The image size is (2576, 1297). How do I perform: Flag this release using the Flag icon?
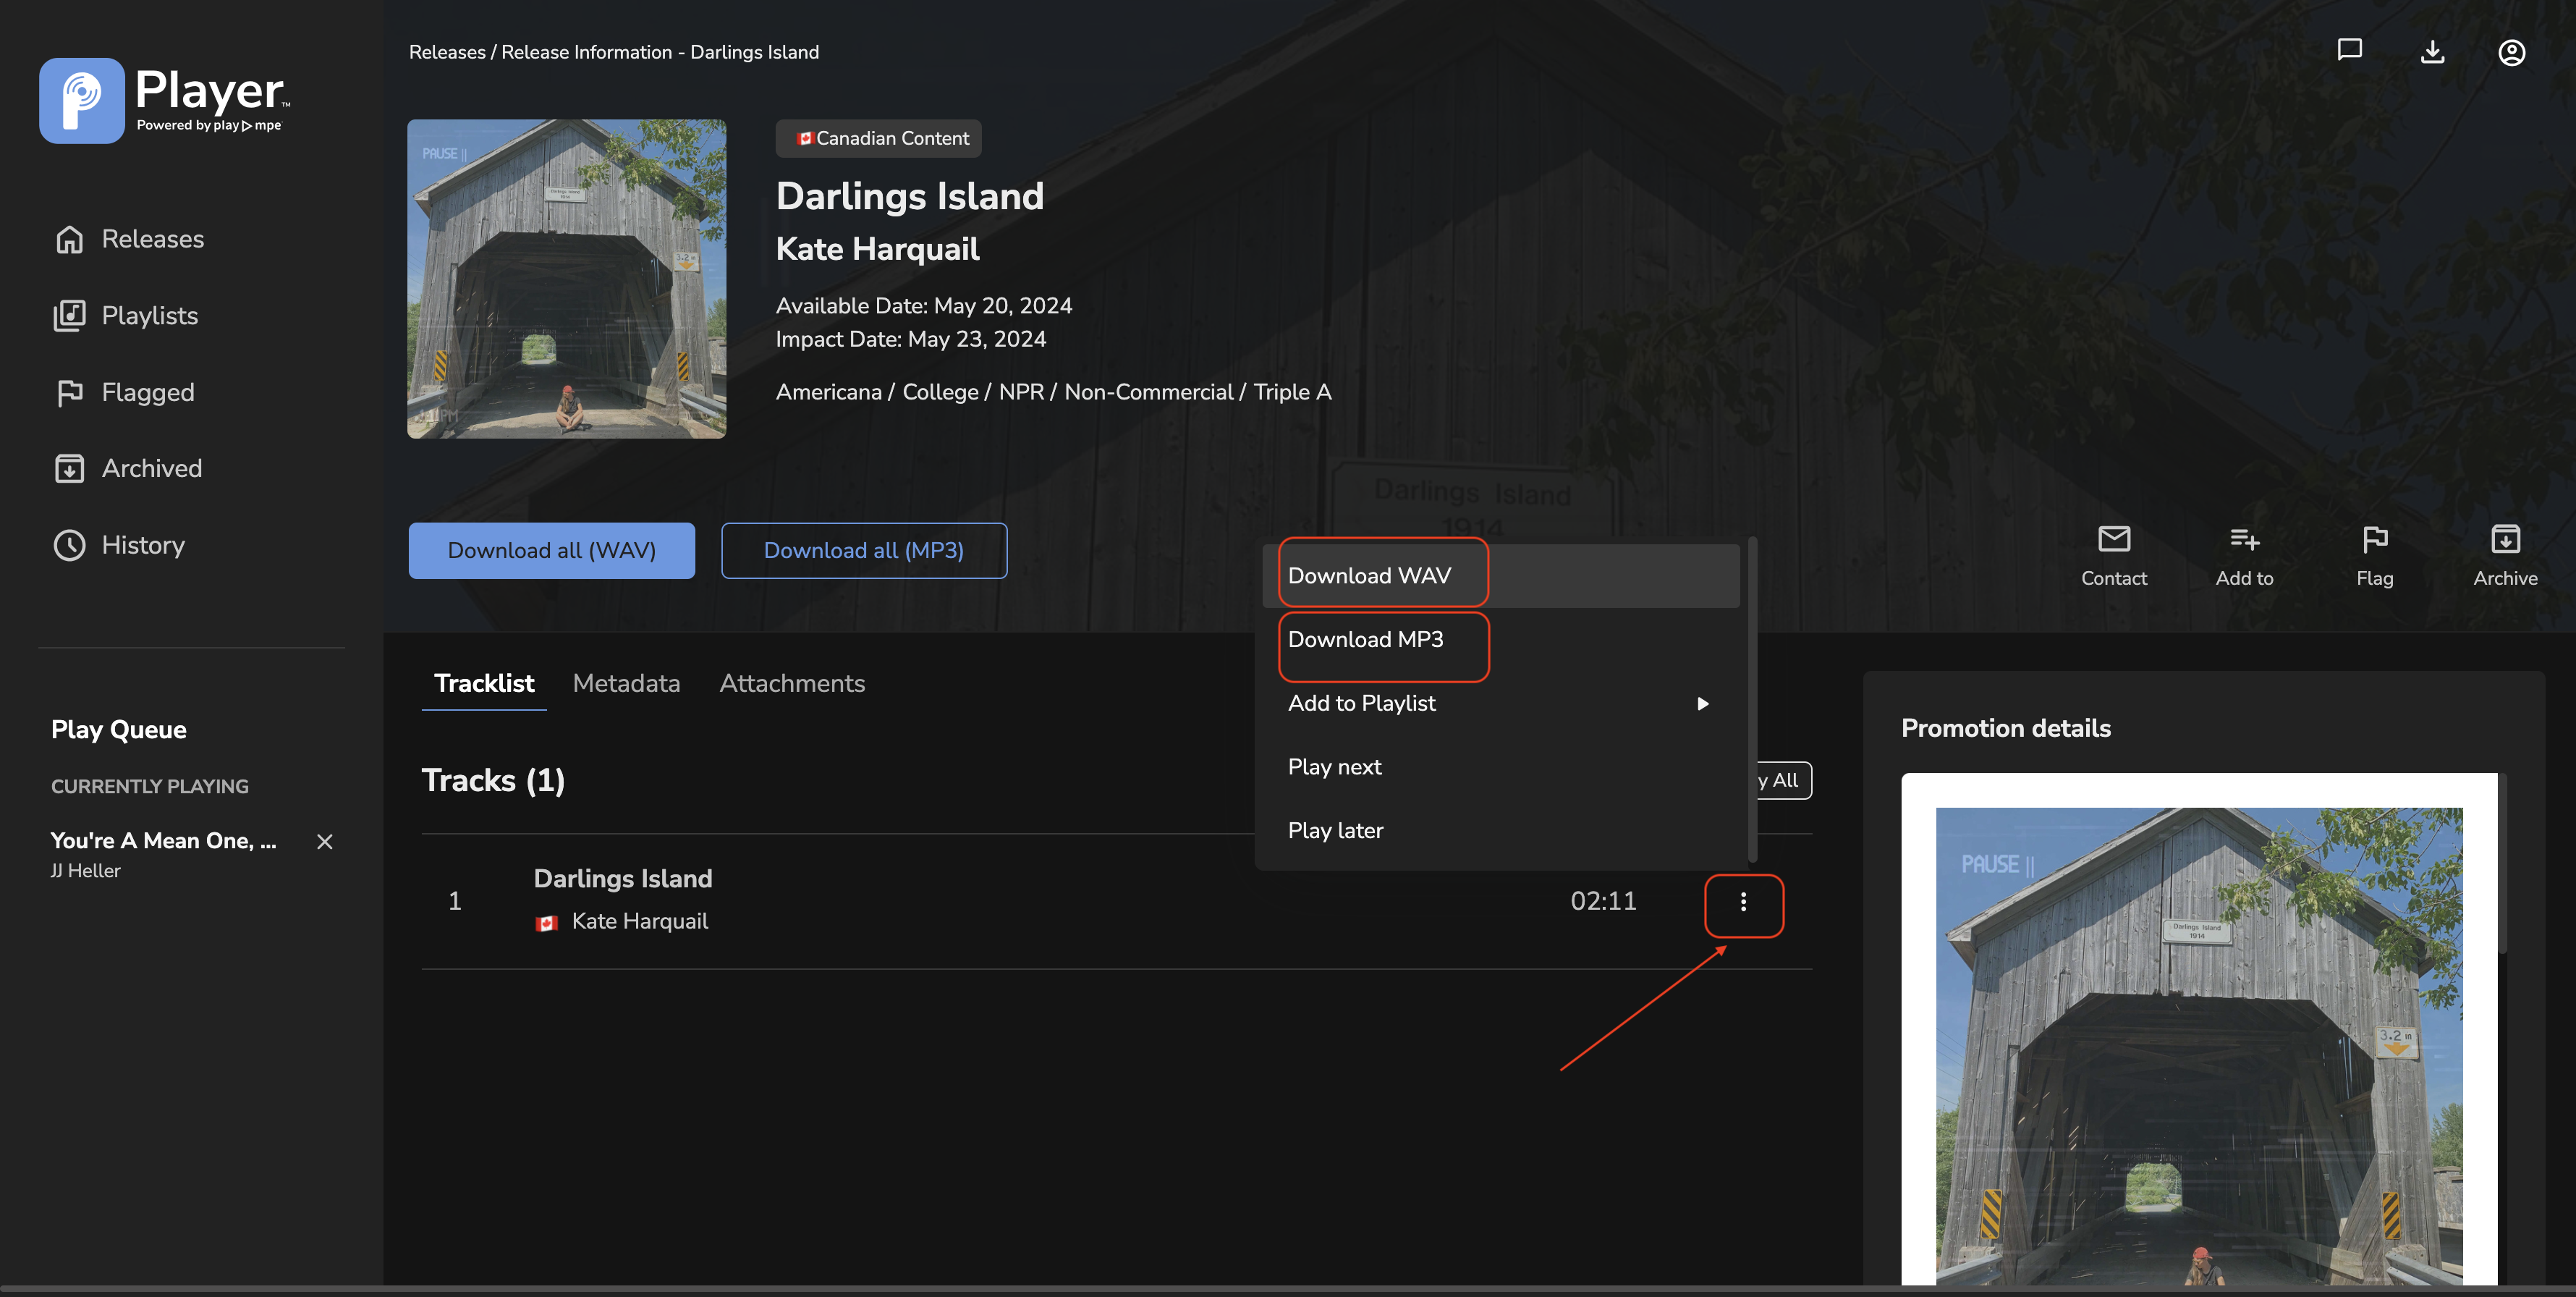click(2374, 540)
